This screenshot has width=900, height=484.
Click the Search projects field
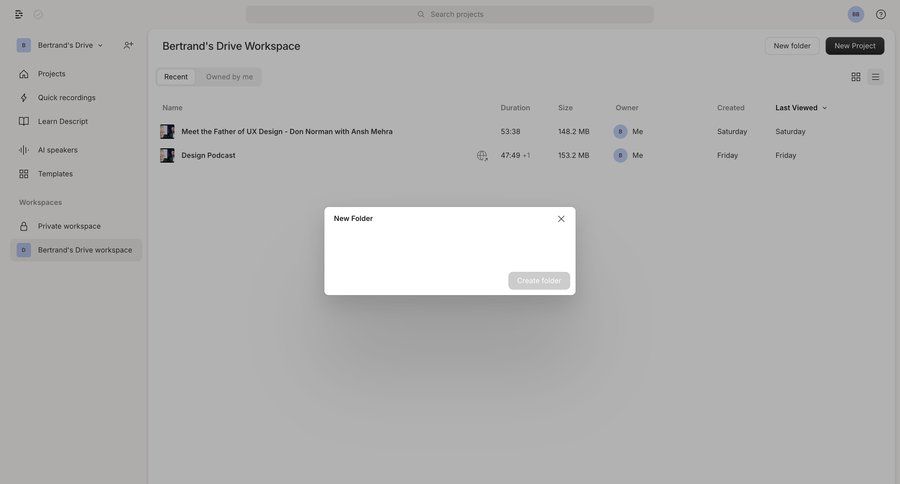click(449, 14)
